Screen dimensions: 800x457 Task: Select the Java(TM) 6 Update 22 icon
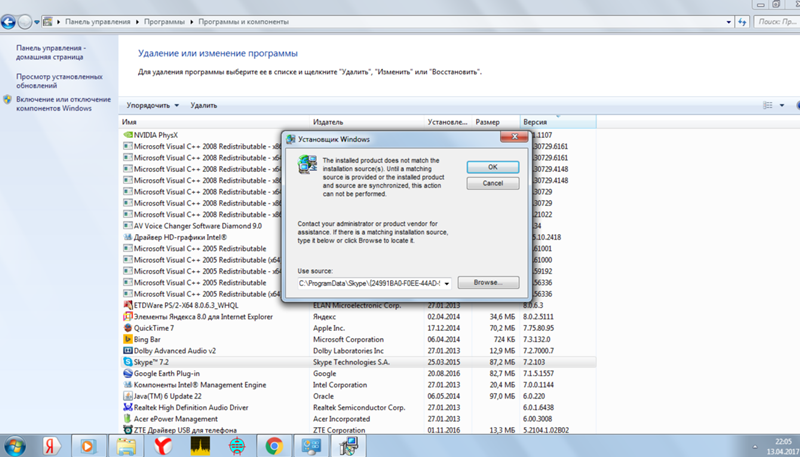tap(128, 396)
